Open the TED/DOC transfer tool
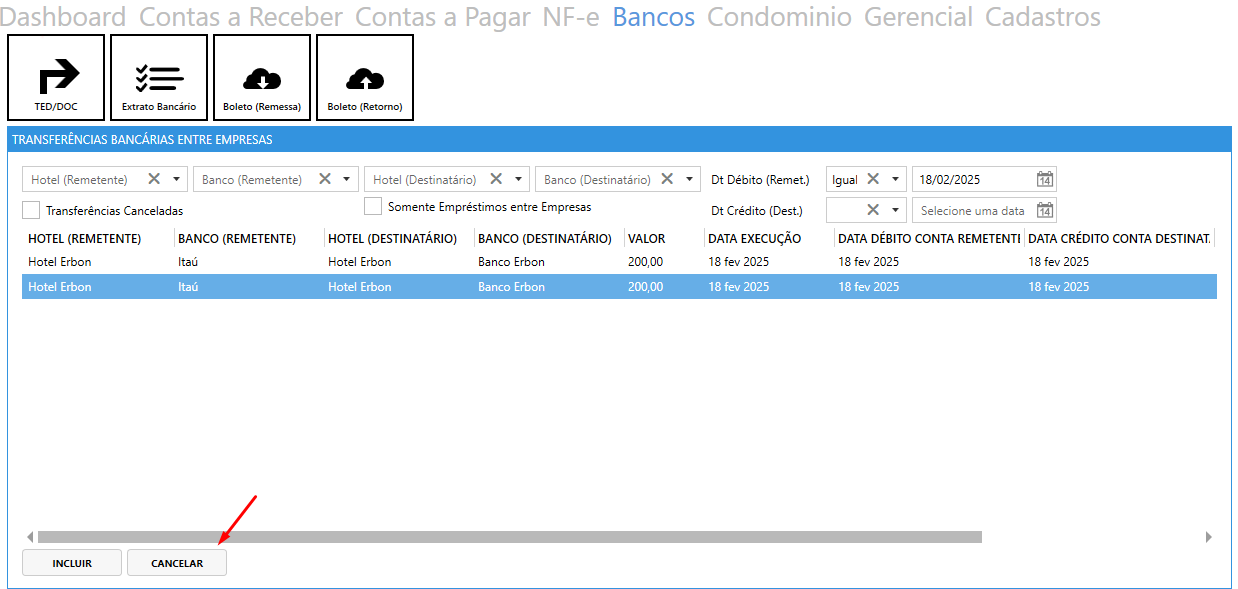The height and width of the screenshot is (589, 1238). click(x=56, y=78)
